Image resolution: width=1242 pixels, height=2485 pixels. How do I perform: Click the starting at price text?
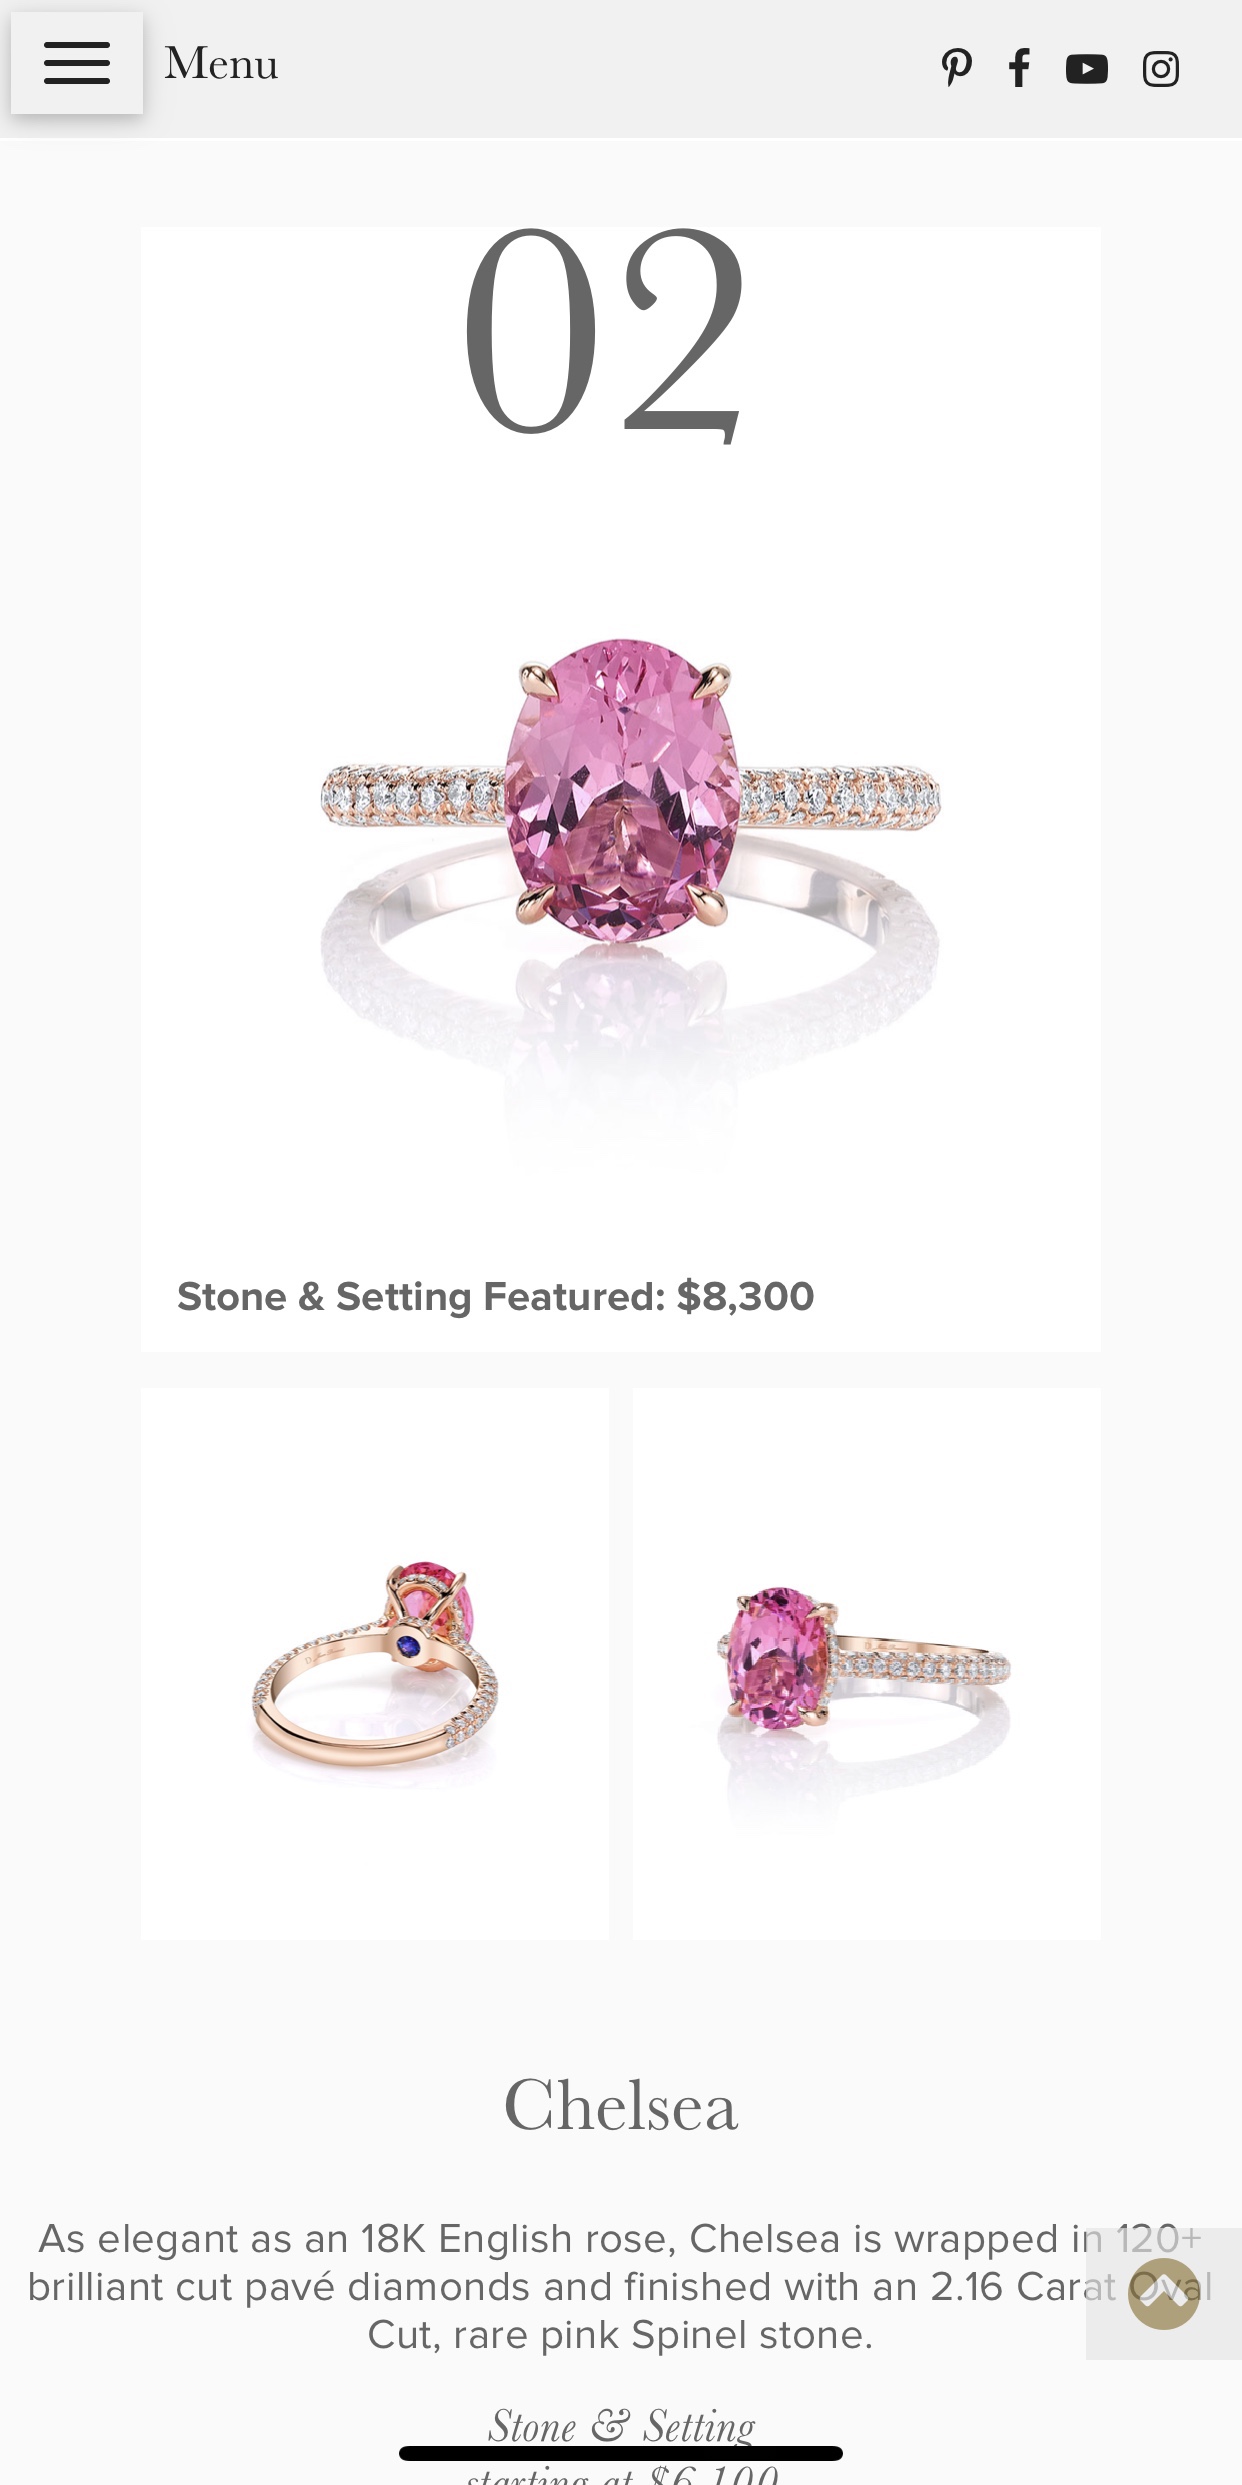coord(622,2475)
